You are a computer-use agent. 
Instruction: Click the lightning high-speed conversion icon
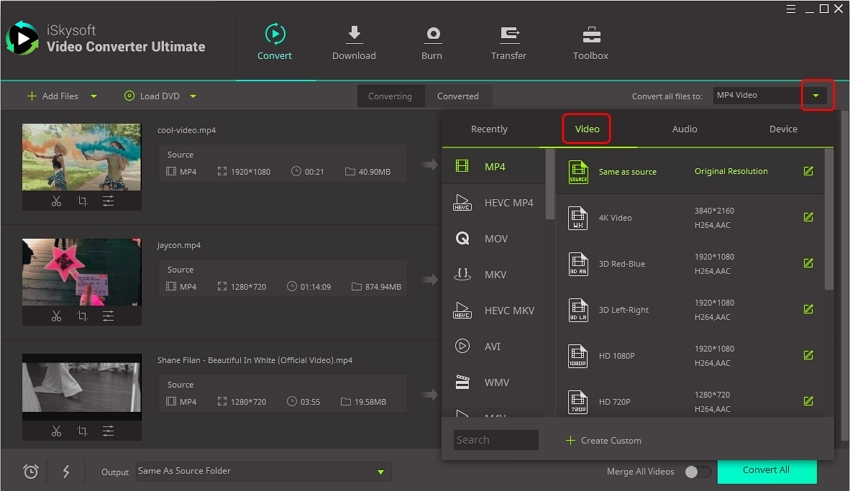click(x=66, y=471)
